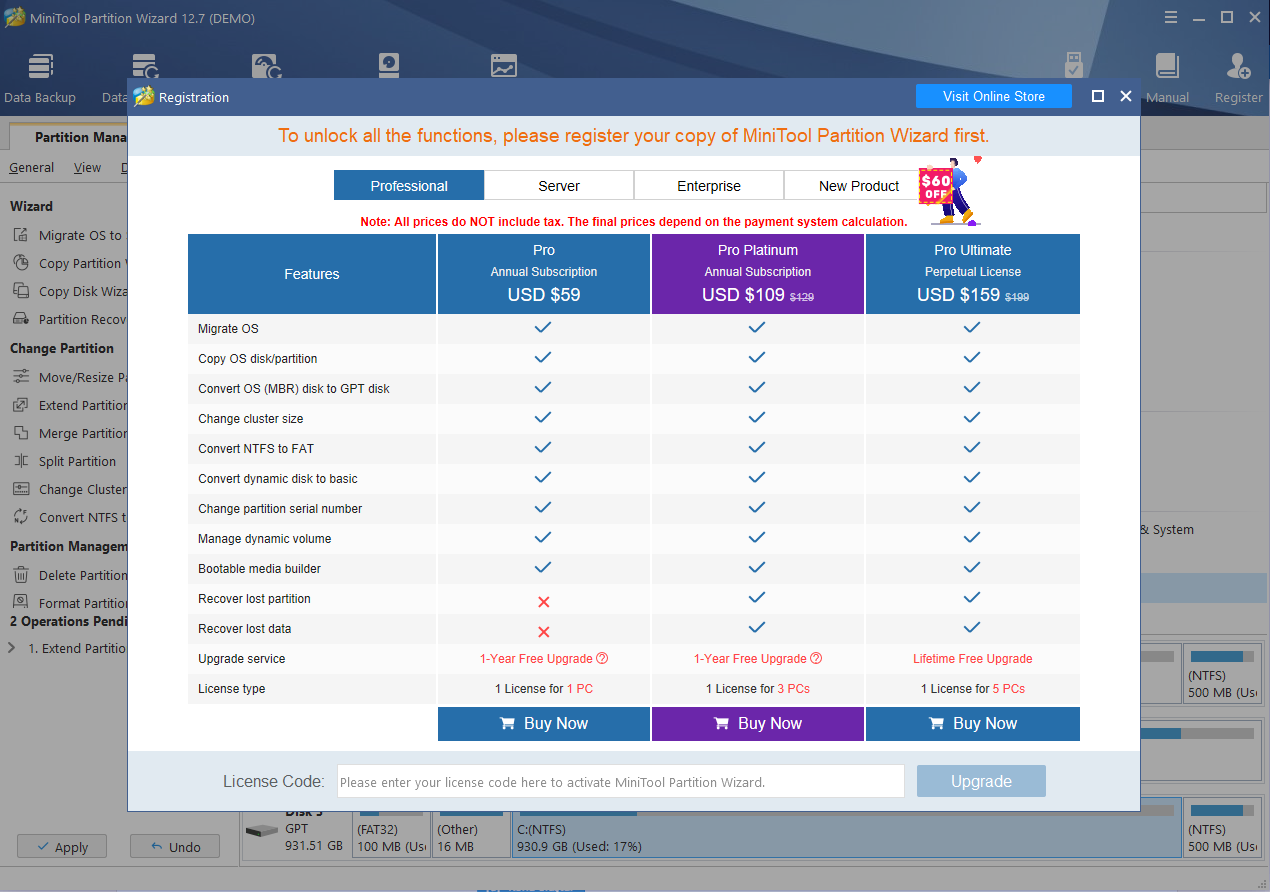
Task: Select the Split Partition icon
Action: [21, 461]
